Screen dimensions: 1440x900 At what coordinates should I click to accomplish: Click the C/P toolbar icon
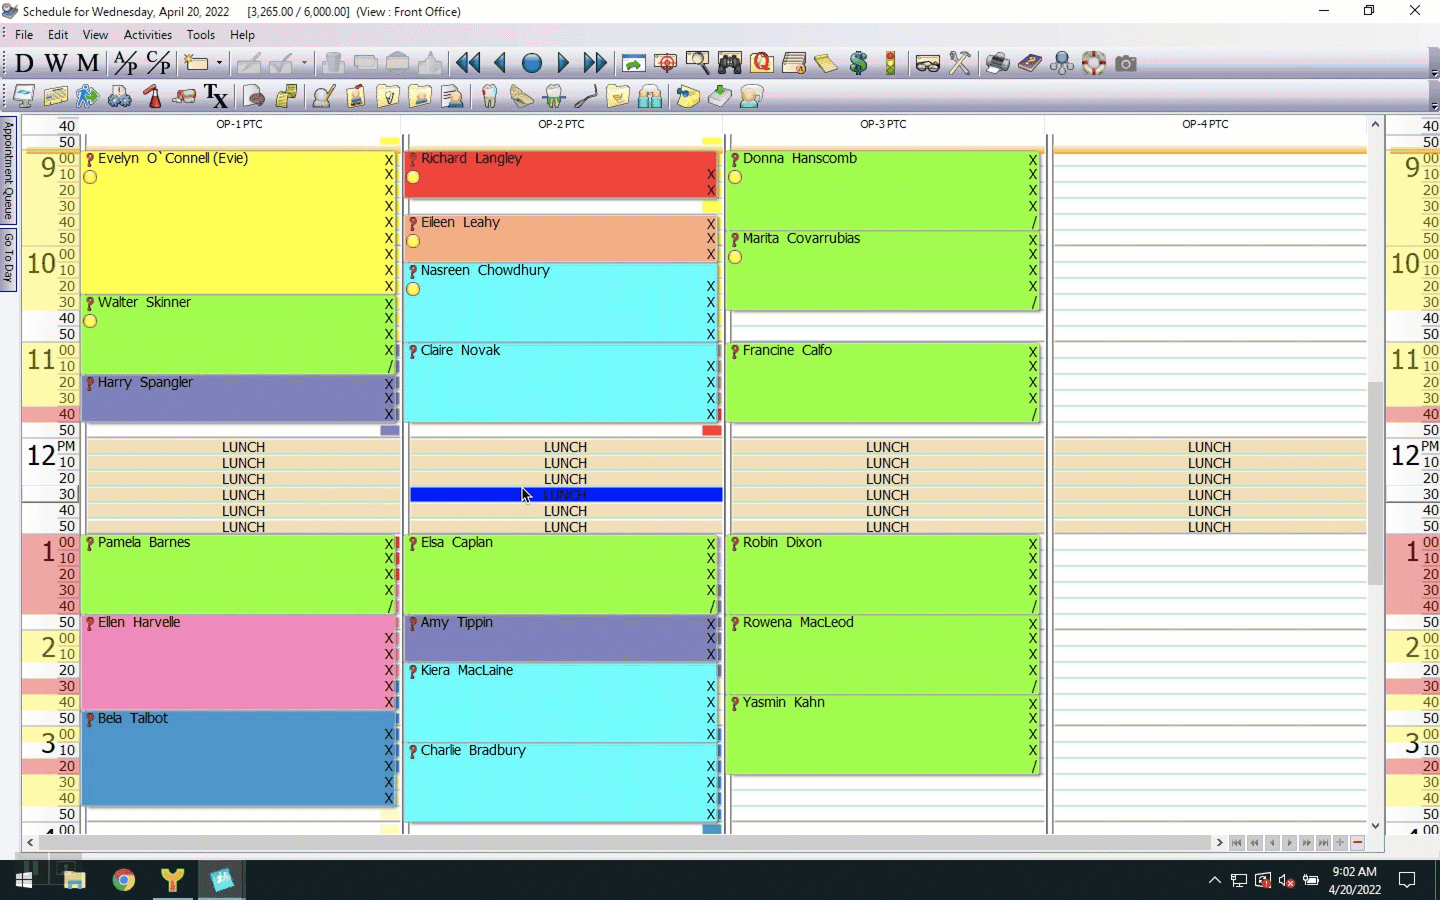[158, 63]
